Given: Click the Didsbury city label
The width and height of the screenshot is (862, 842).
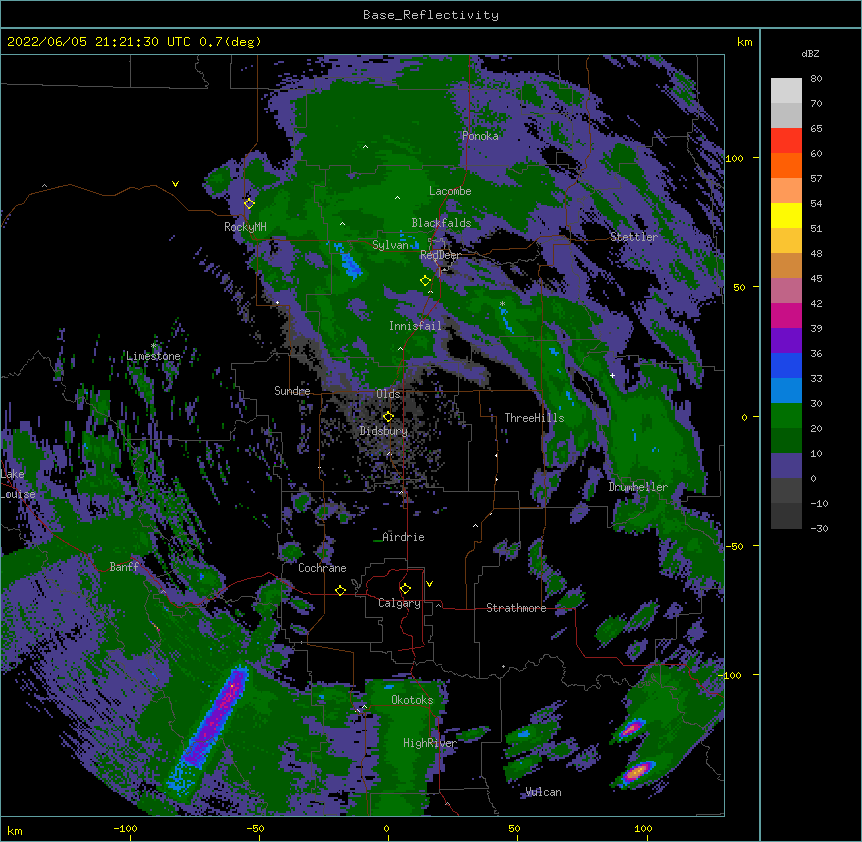Looking at the screenshot, I should pos(384,431).
